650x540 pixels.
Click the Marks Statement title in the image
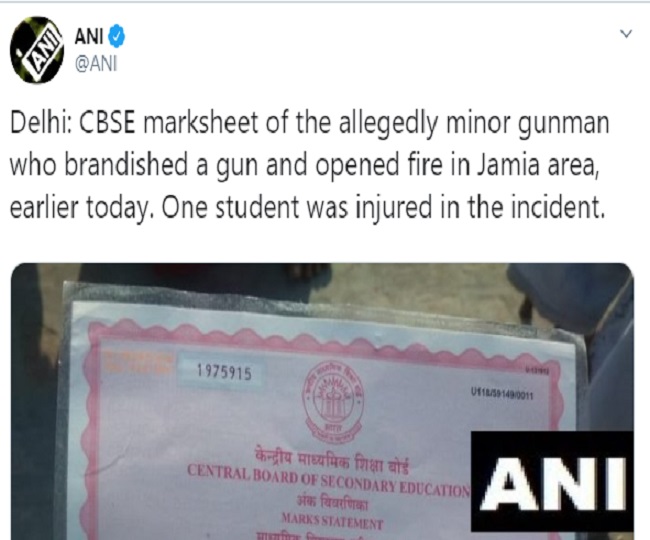pos(332,521)
